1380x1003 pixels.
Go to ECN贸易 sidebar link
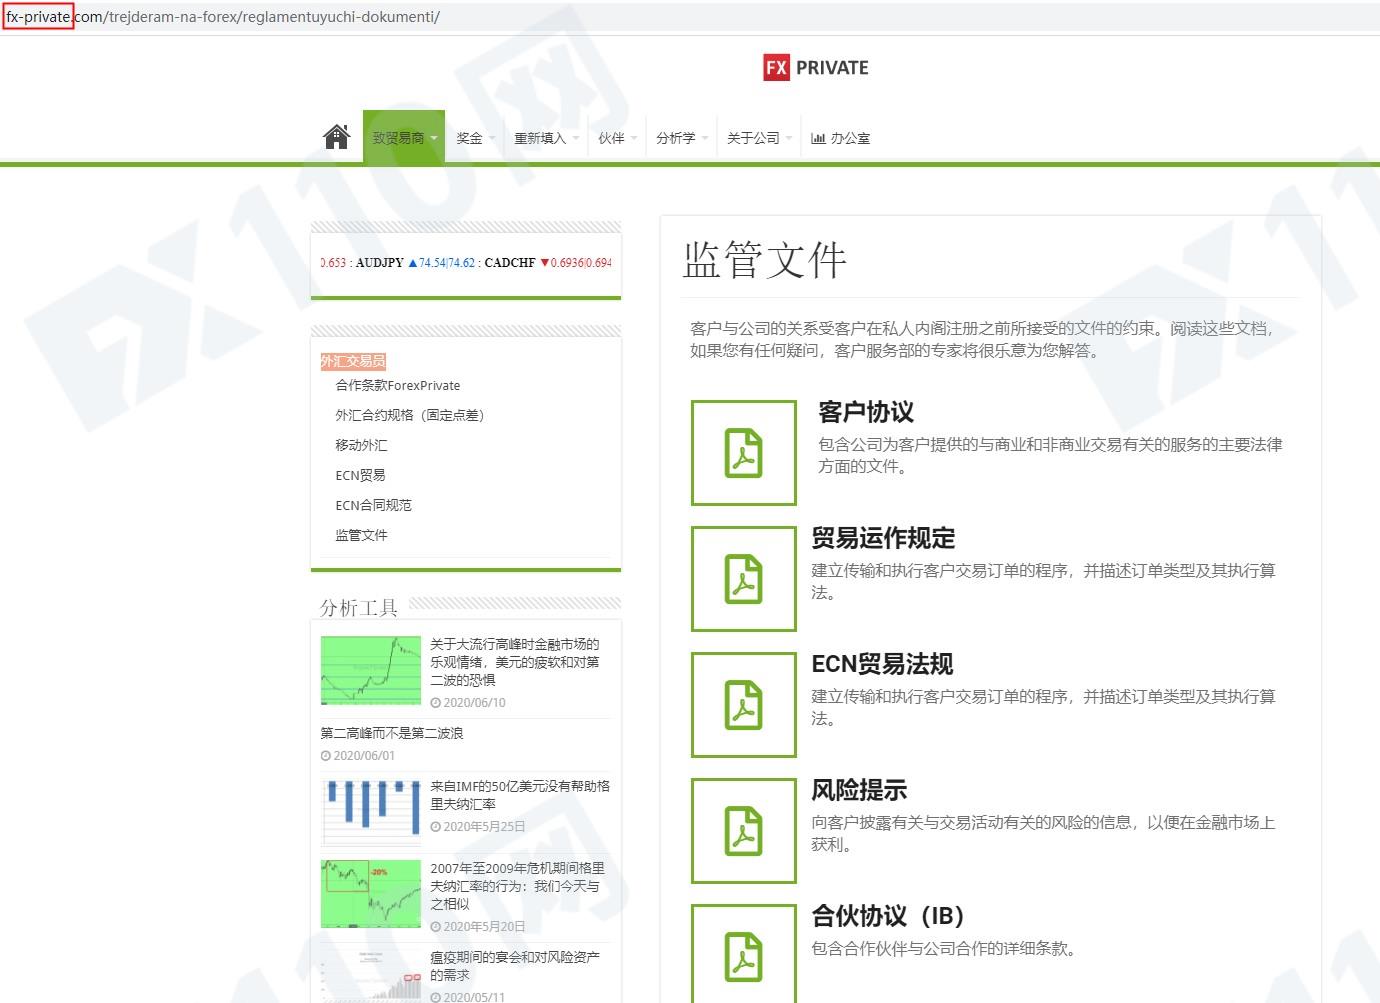pyautogui.click(x=360, y=475)
